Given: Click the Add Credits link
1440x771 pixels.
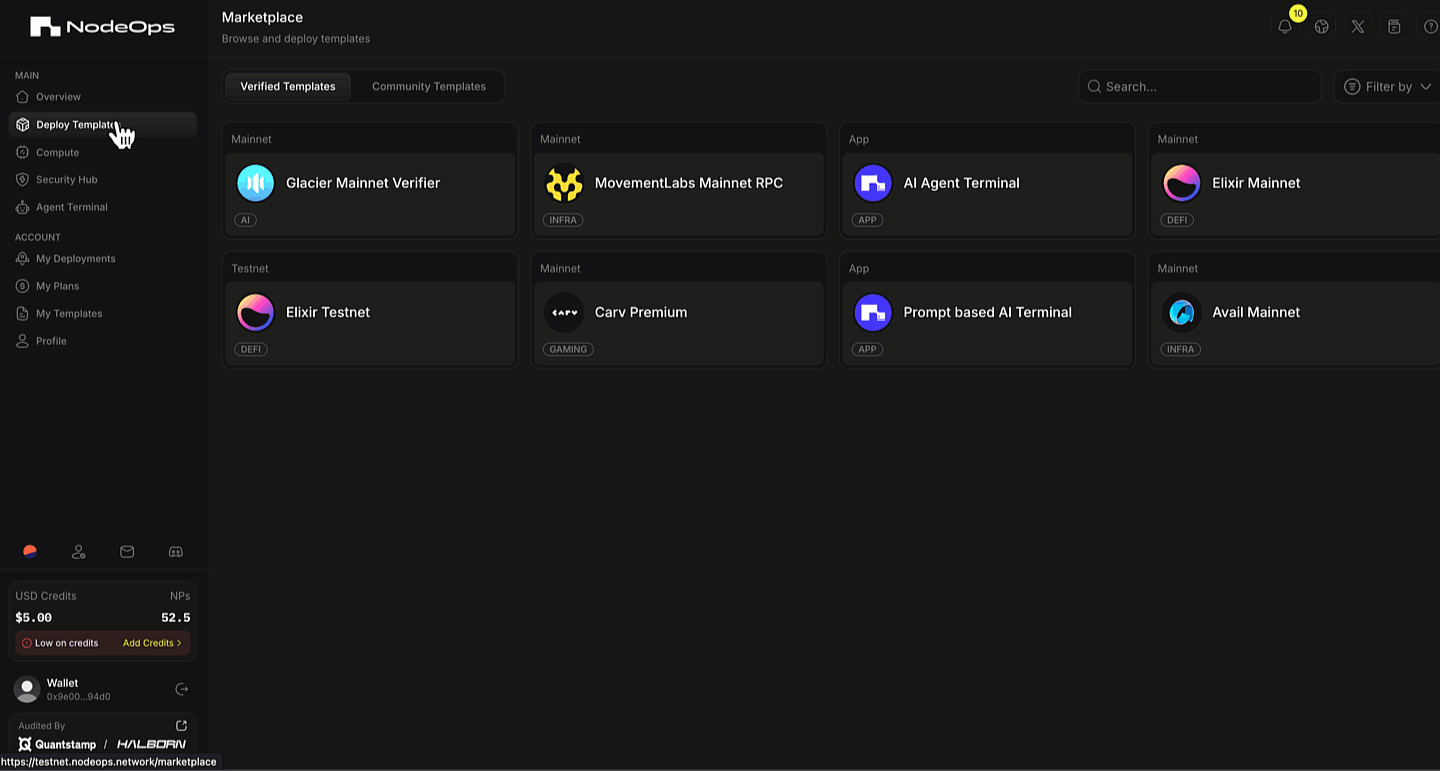Looking at the screenshot, I should 152,643.
